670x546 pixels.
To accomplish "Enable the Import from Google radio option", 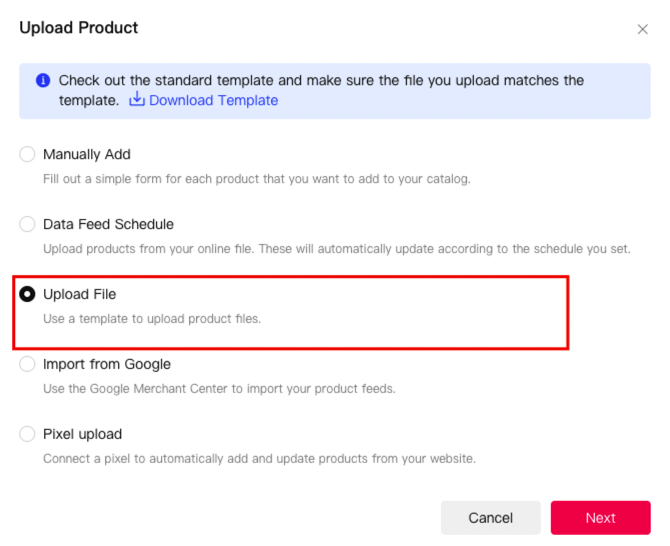I will [27, 364].
